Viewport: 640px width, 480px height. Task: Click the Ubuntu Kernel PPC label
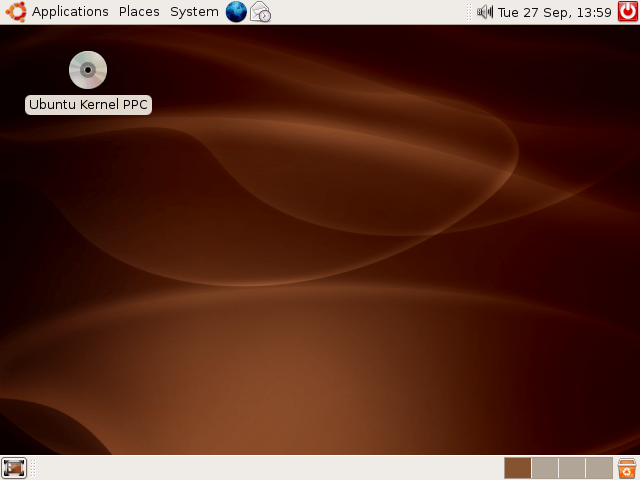tap(88, 104)
